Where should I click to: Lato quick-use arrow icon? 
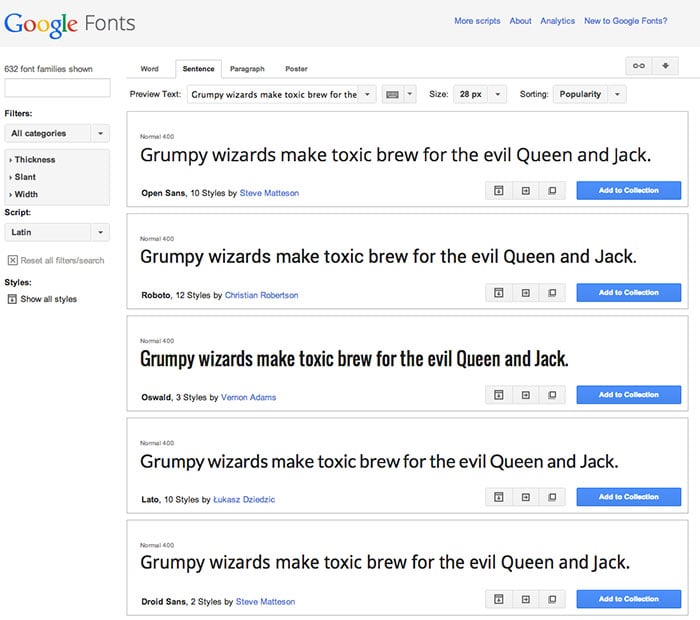pos(525,497)
